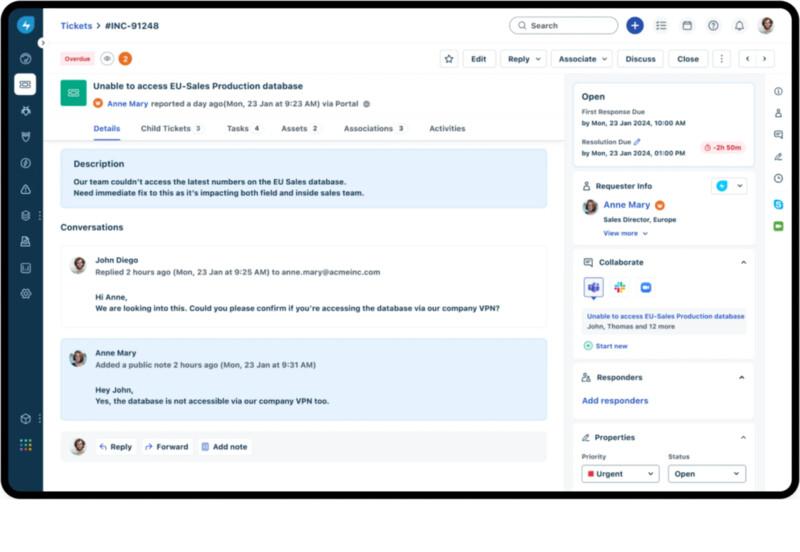The image size is (800, 552).
Task: Open the help question mark icon
Action: pyautogui.click(x=713, y=26)
